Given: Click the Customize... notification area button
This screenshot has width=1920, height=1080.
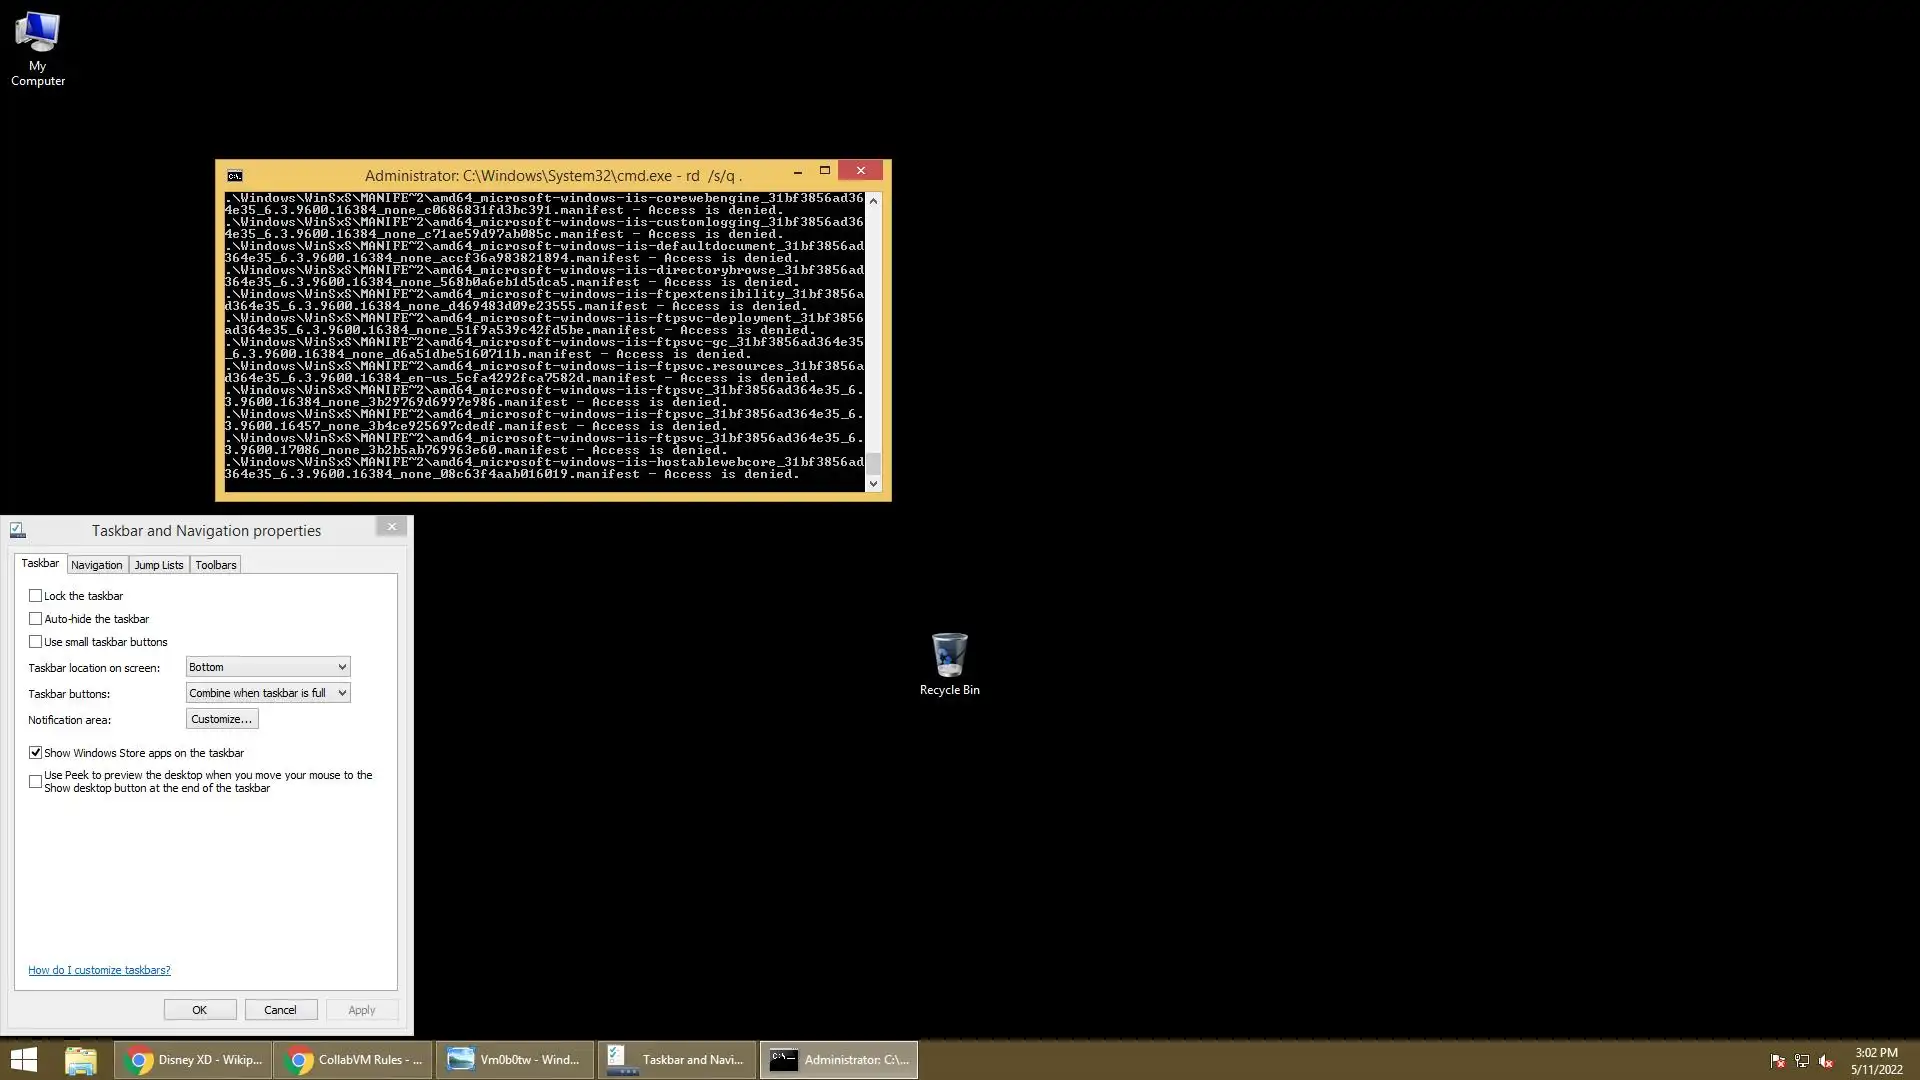Looking at the screenshot, I should (x=221, y=719).
